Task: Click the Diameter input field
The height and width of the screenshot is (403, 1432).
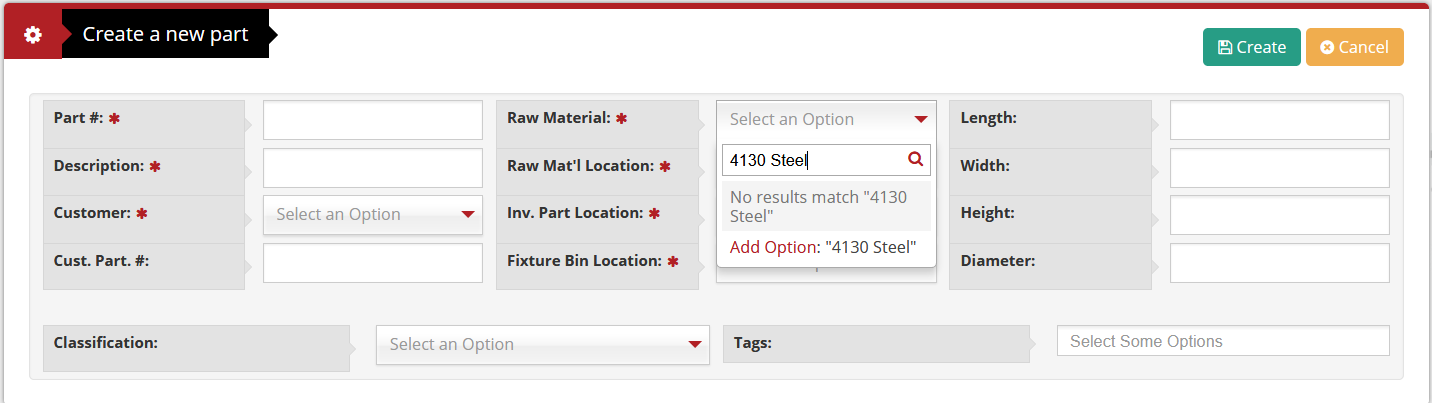Action: (1280, 263)
